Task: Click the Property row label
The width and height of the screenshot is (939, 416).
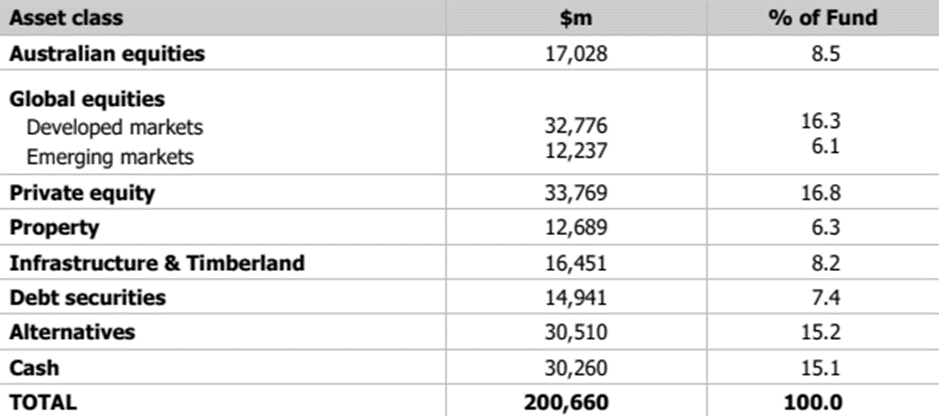Action: point(54,227)
